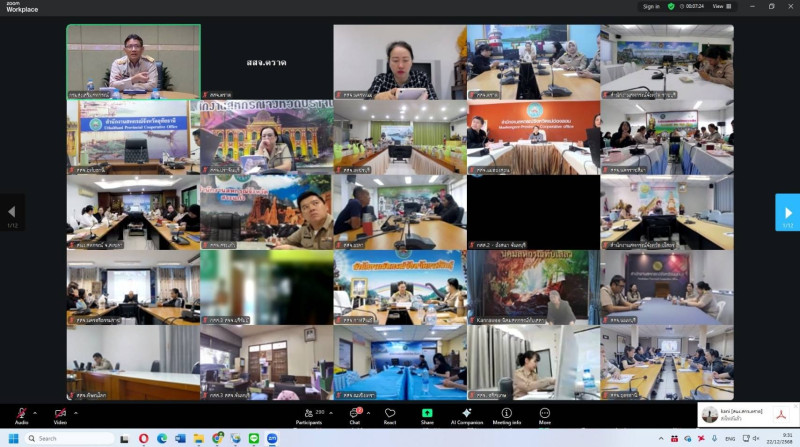
Task: Click the Sign in button
Action: (651, 6)
